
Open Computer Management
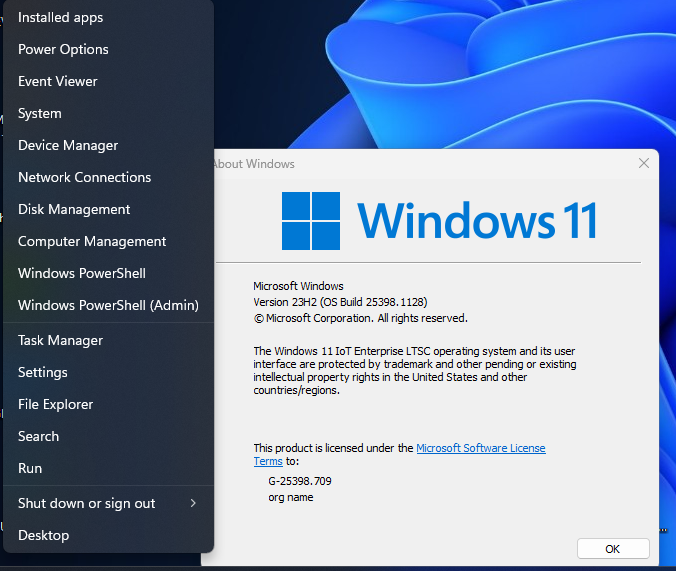coord(108,241)
